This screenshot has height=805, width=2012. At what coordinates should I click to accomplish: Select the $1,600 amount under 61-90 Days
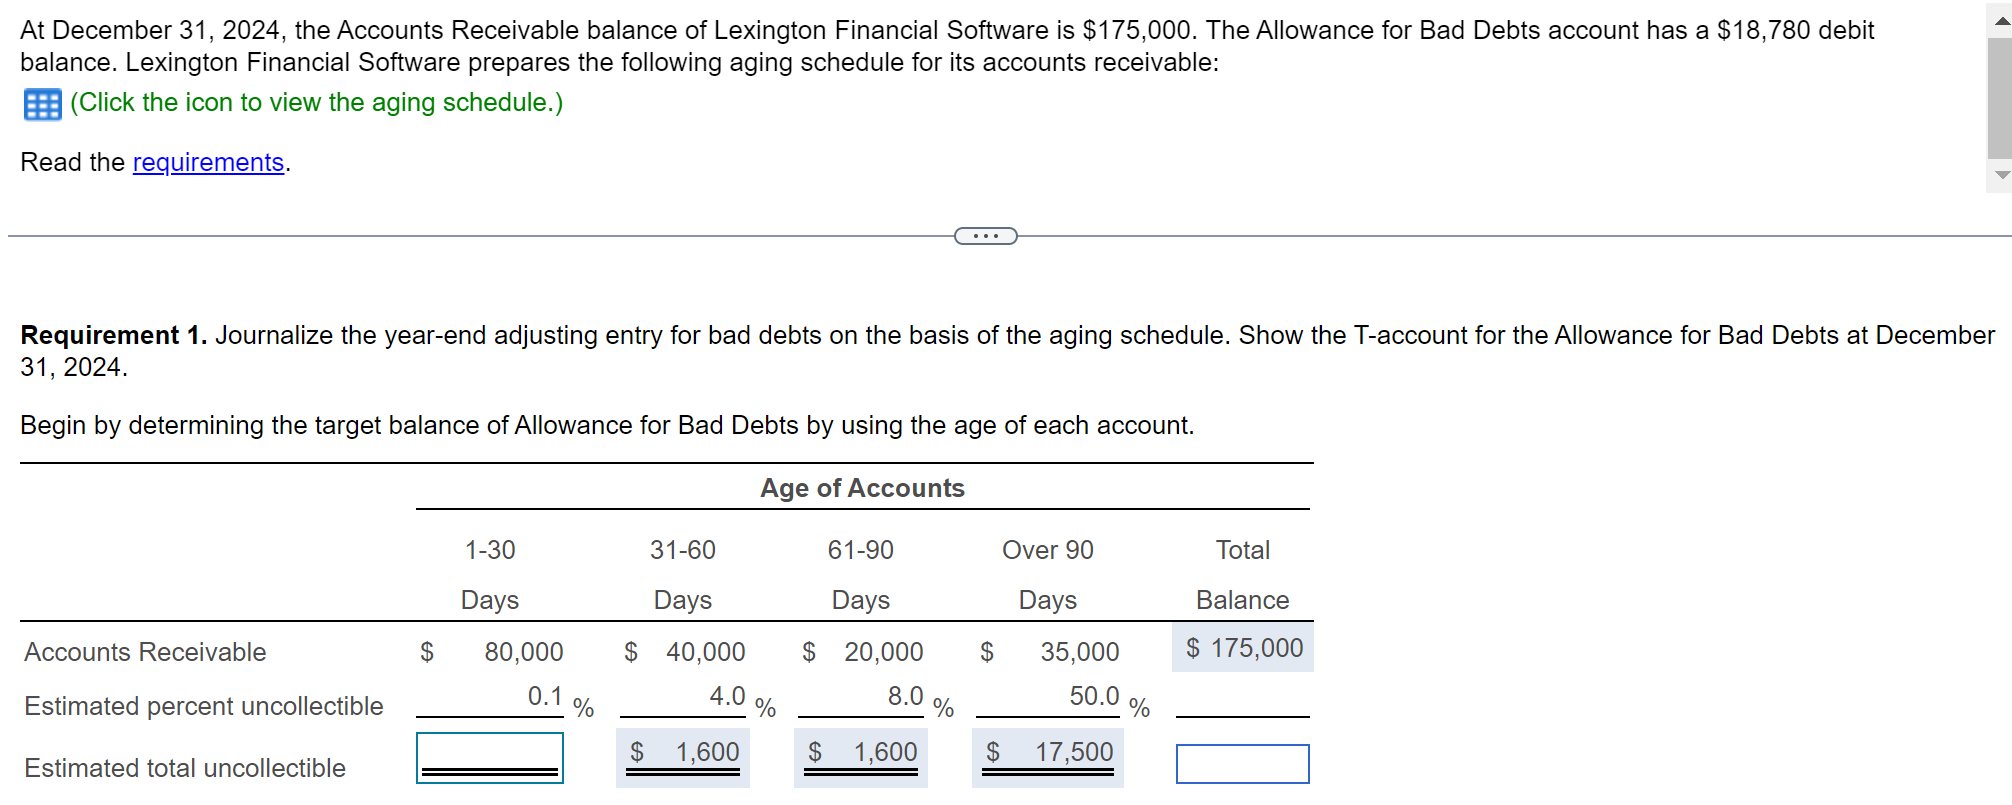click(861, 750)
